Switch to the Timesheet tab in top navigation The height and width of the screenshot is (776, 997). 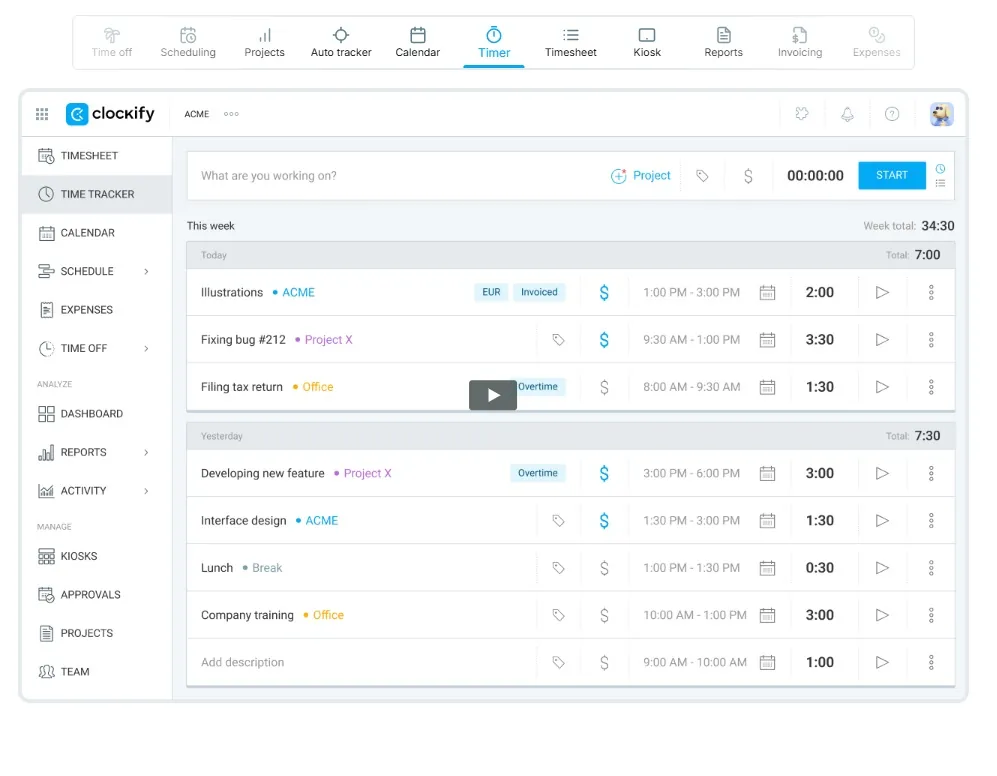pyautogui.click(x=570, y=41)
